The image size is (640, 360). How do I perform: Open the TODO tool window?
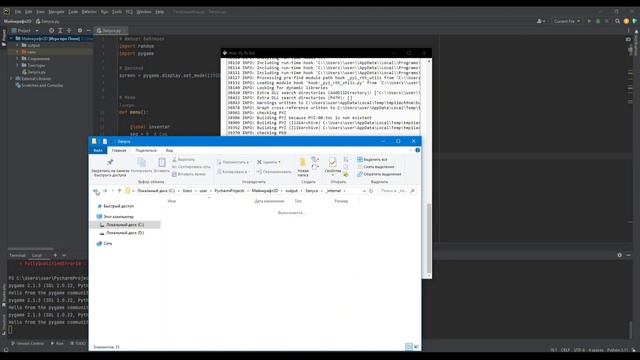click(78, 343)
